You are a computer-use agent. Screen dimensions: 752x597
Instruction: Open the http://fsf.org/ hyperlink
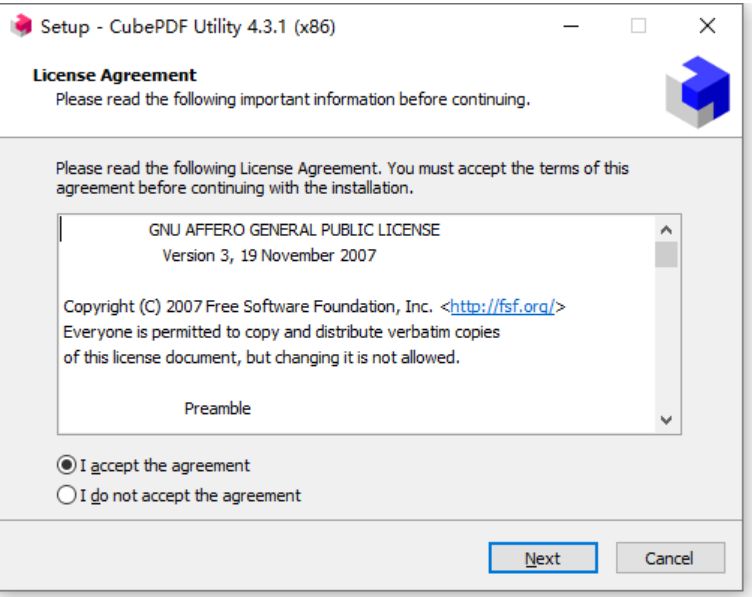508,306
